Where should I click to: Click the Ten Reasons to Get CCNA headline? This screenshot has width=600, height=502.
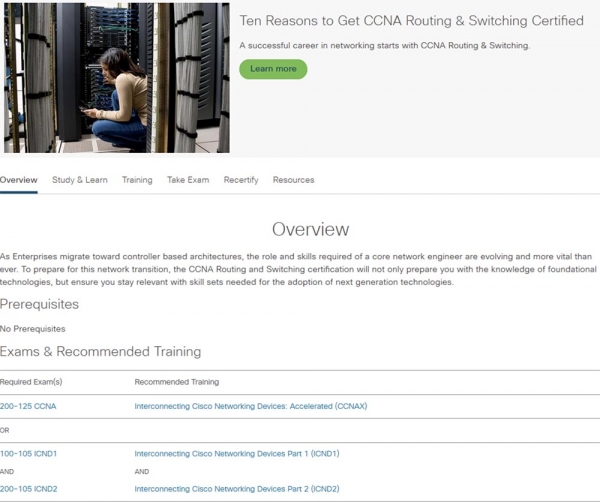point(411,21)
